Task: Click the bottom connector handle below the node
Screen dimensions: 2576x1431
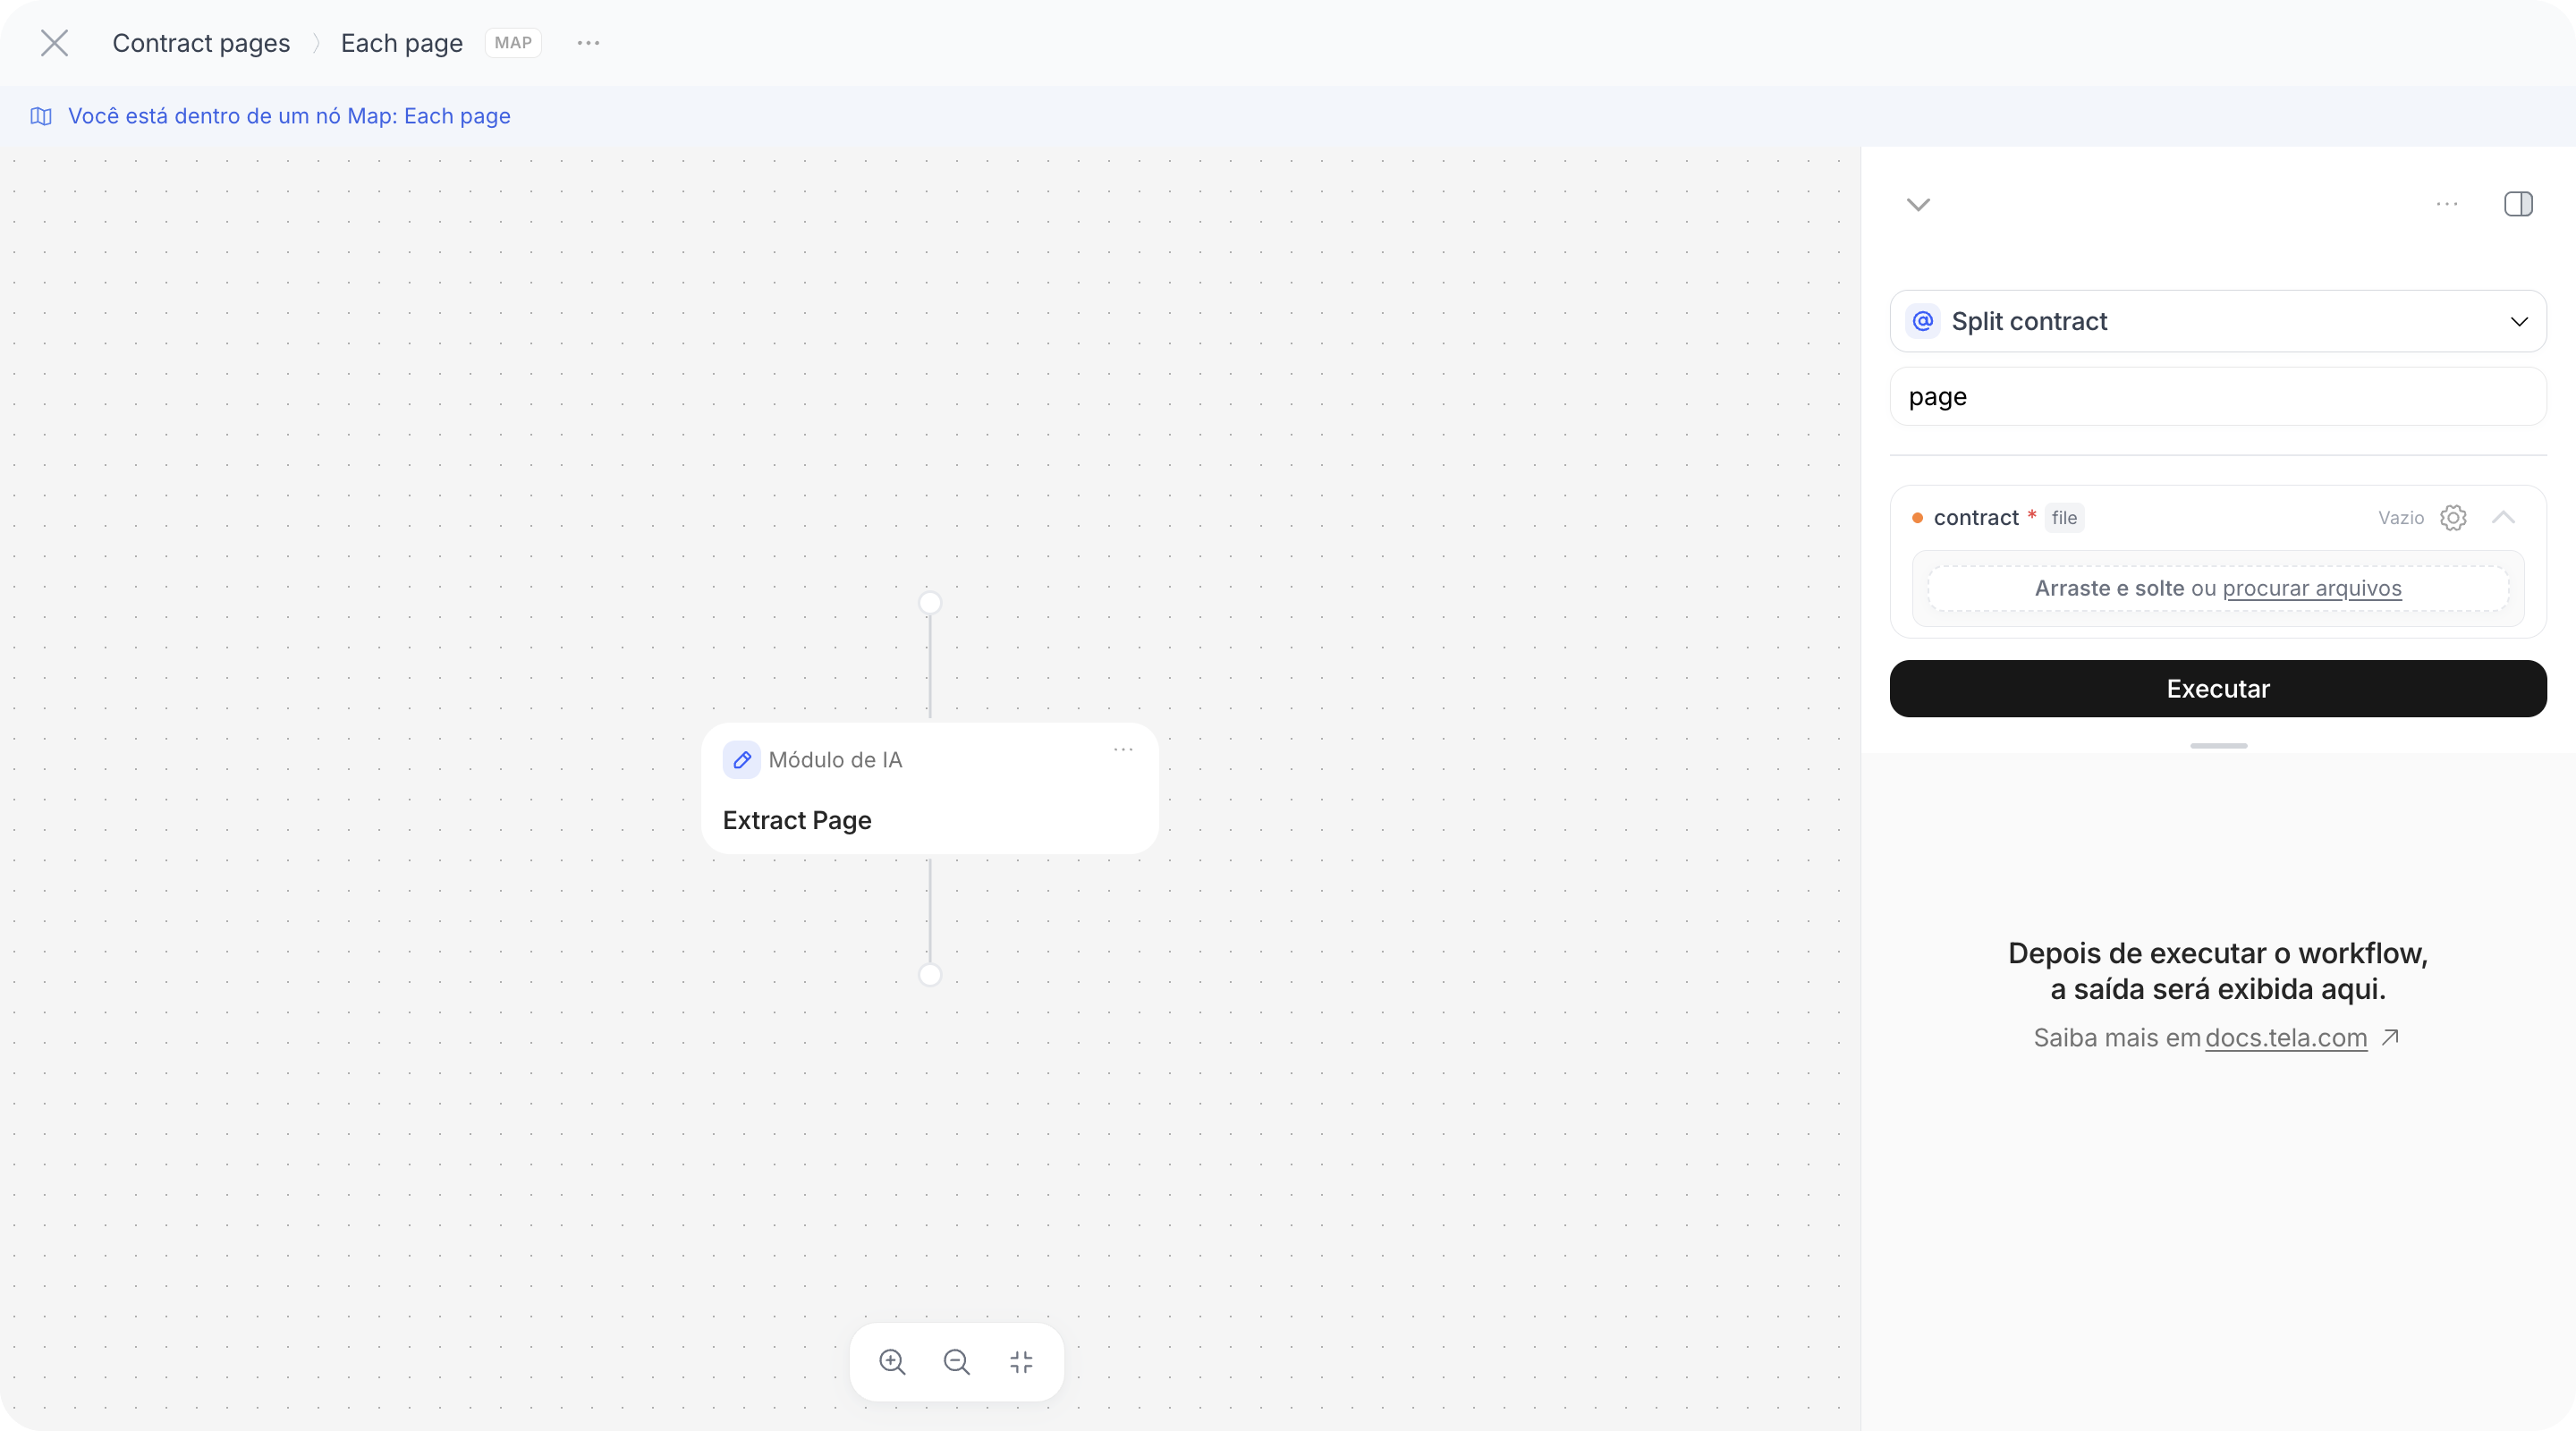Action: [930, 975]
